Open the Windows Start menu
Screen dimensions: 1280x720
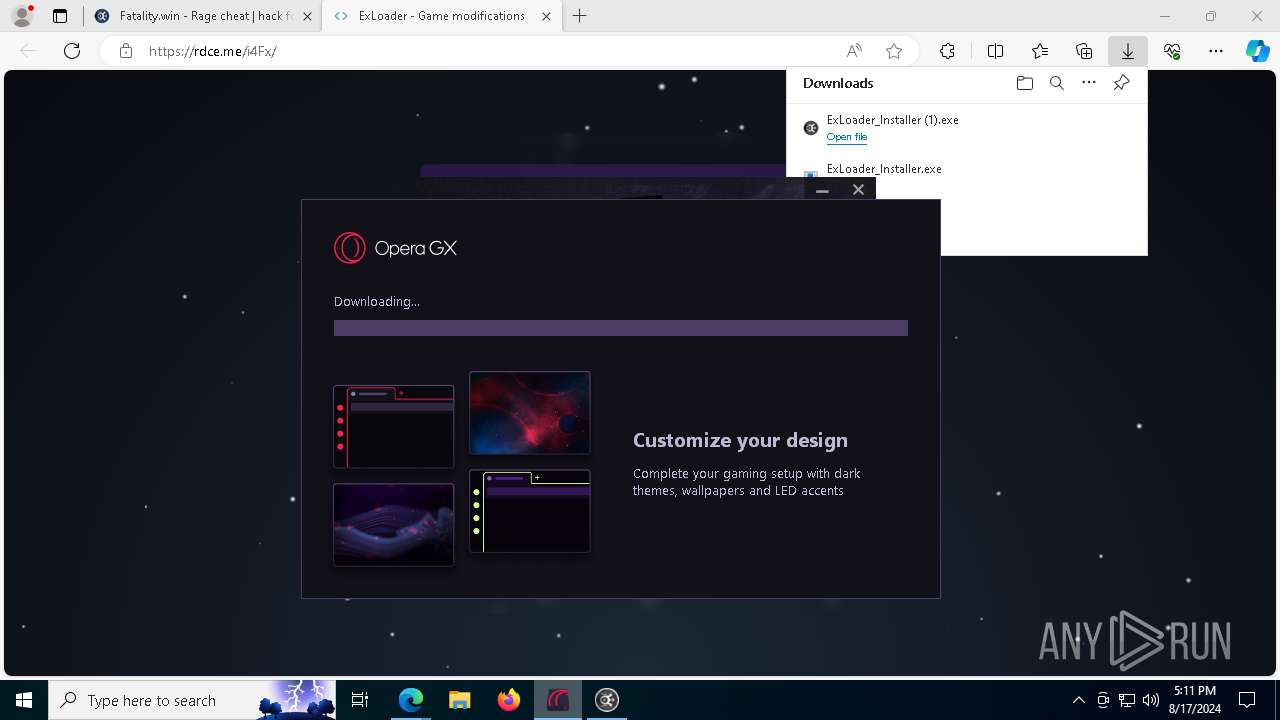tap(24, 700)
